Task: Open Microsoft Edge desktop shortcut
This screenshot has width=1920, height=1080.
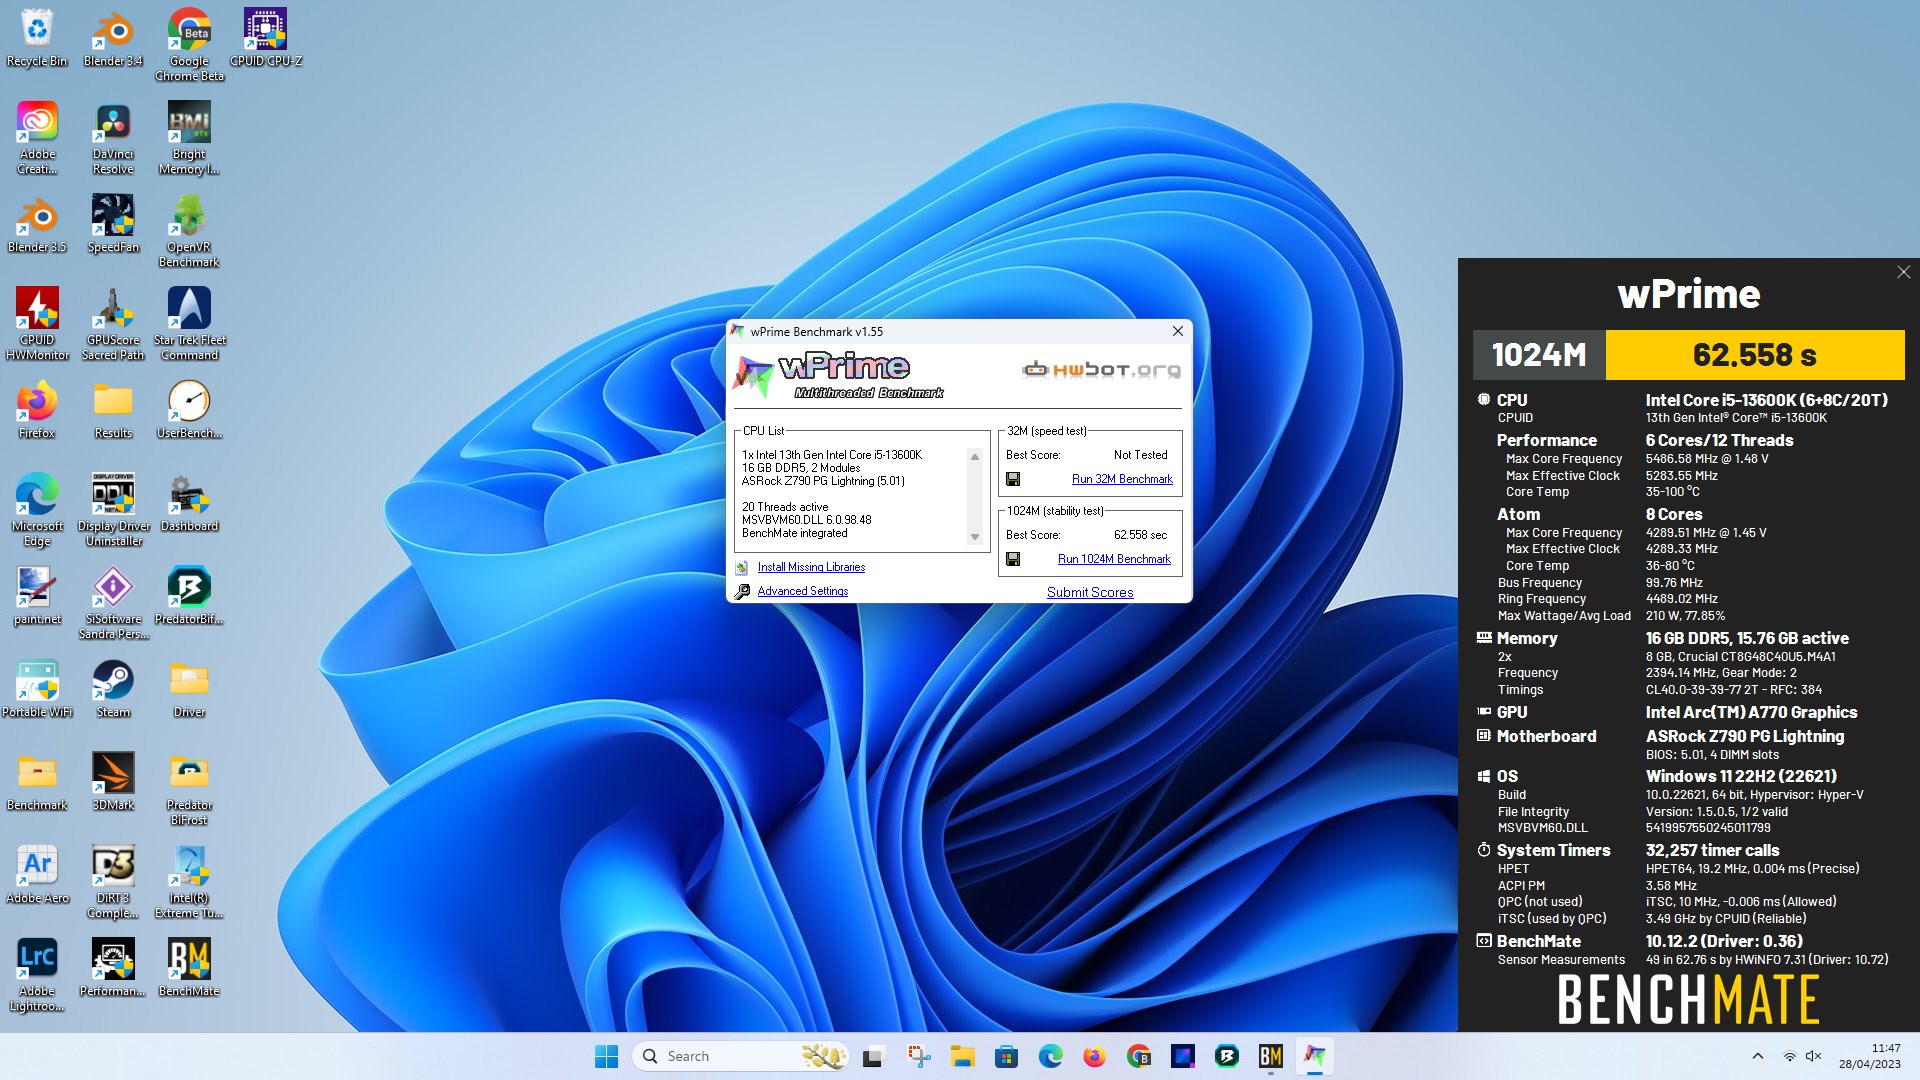Action: (x=37, y=510)
